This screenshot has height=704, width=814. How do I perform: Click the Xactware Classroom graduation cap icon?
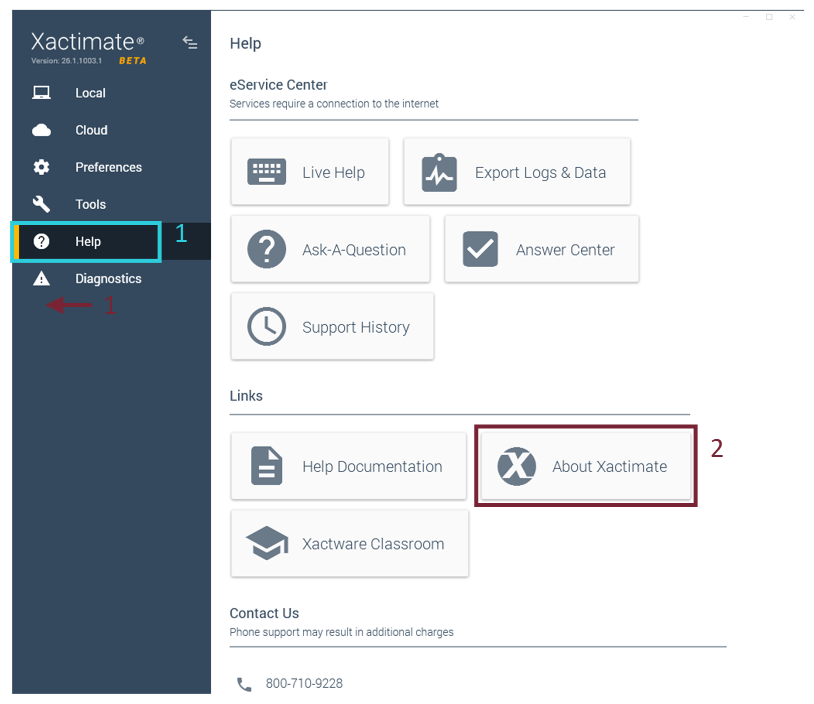[x=267, y=544]
